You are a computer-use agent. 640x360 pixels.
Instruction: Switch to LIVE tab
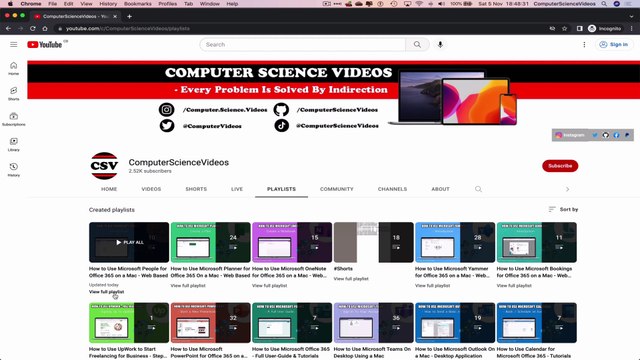pos(237,189)
